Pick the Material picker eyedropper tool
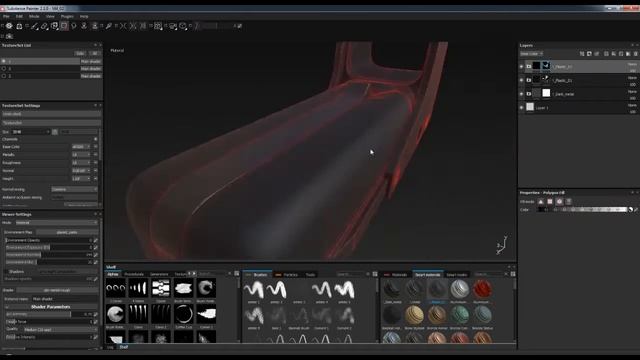This screenshot has height=360, width=640. point(109,26)
